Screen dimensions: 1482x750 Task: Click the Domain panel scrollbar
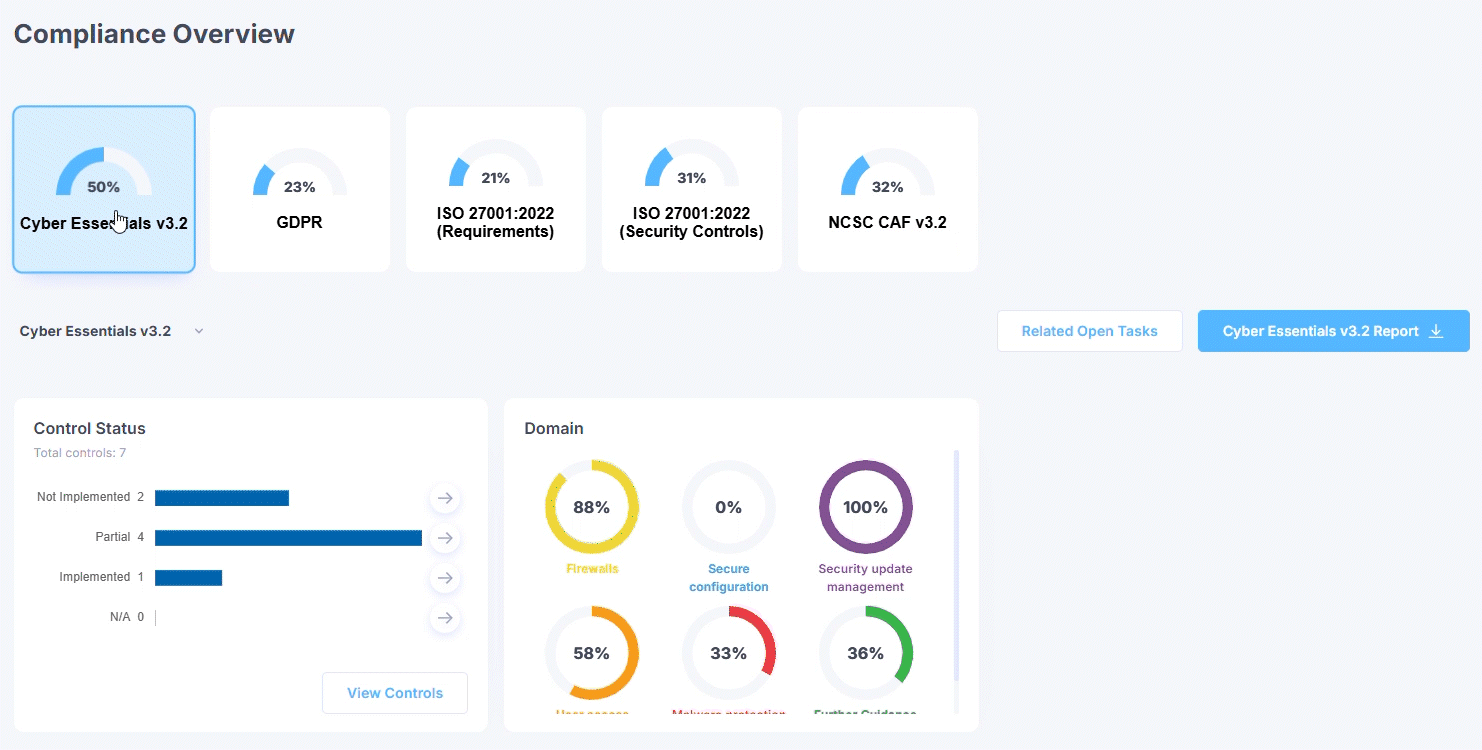point(957,565)
